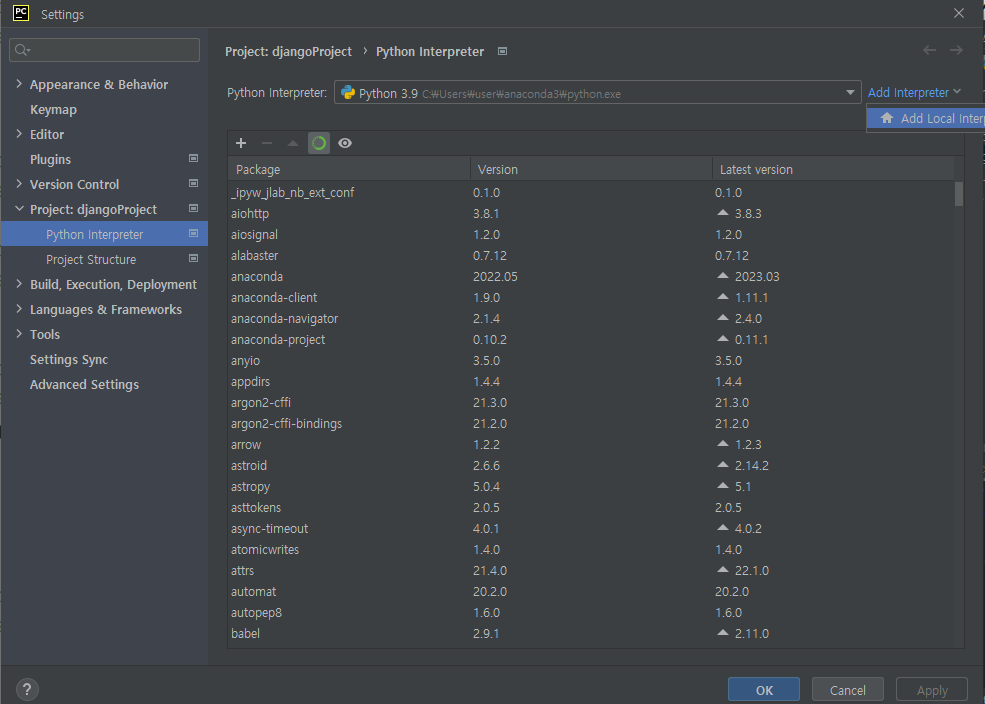Click home icon of Add Local Interpreter
Viewport: 985px width, 704px height.
coord(887,118)
